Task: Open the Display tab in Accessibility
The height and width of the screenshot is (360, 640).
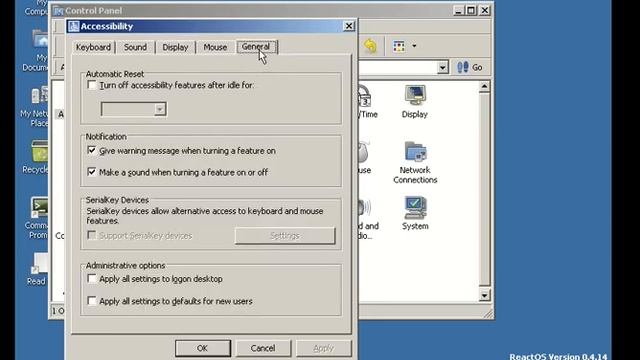Action: [175, 47]
